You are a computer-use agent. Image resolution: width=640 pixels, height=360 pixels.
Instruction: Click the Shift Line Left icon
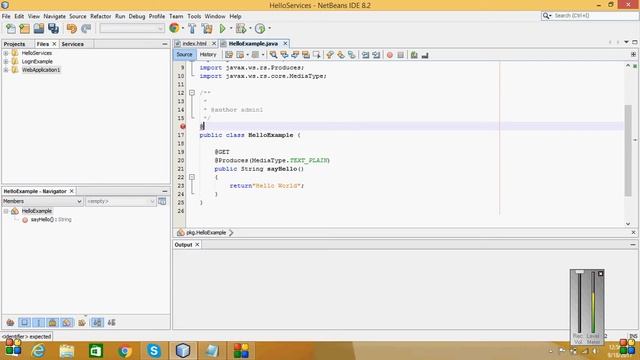(365, 55)
